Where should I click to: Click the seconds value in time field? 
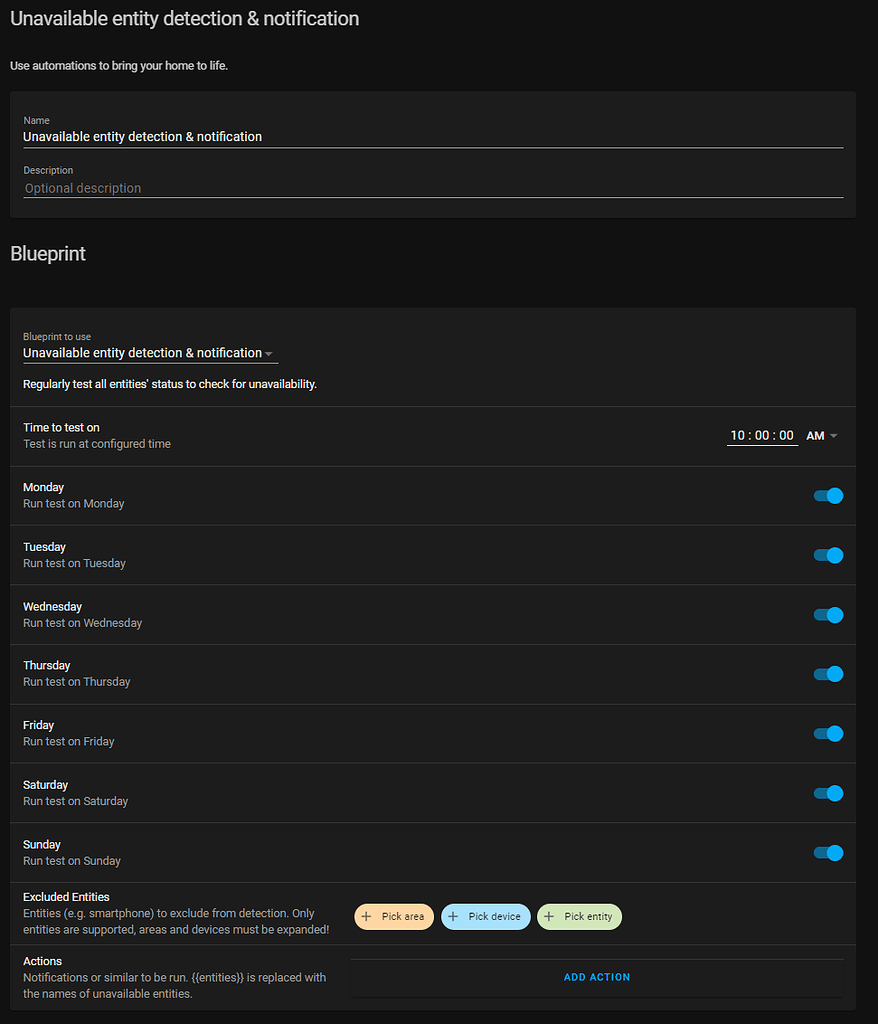786,435
